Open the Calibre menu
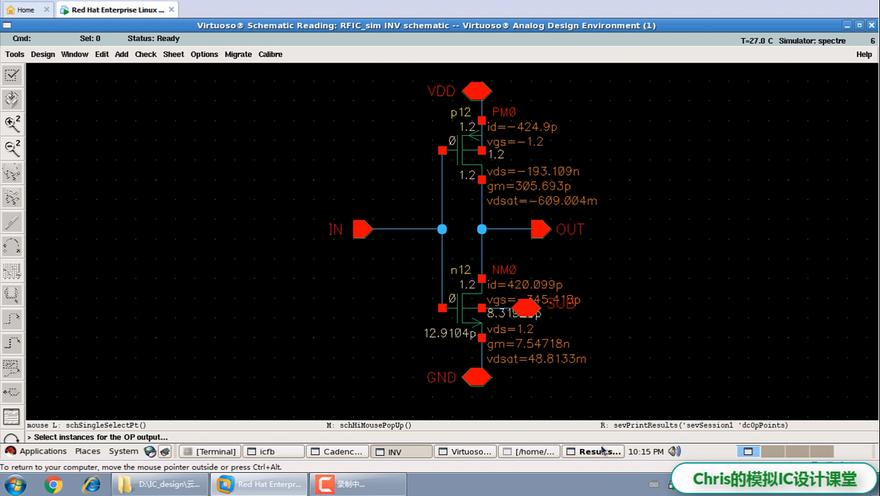880x496 pixels. click(270, 54)
